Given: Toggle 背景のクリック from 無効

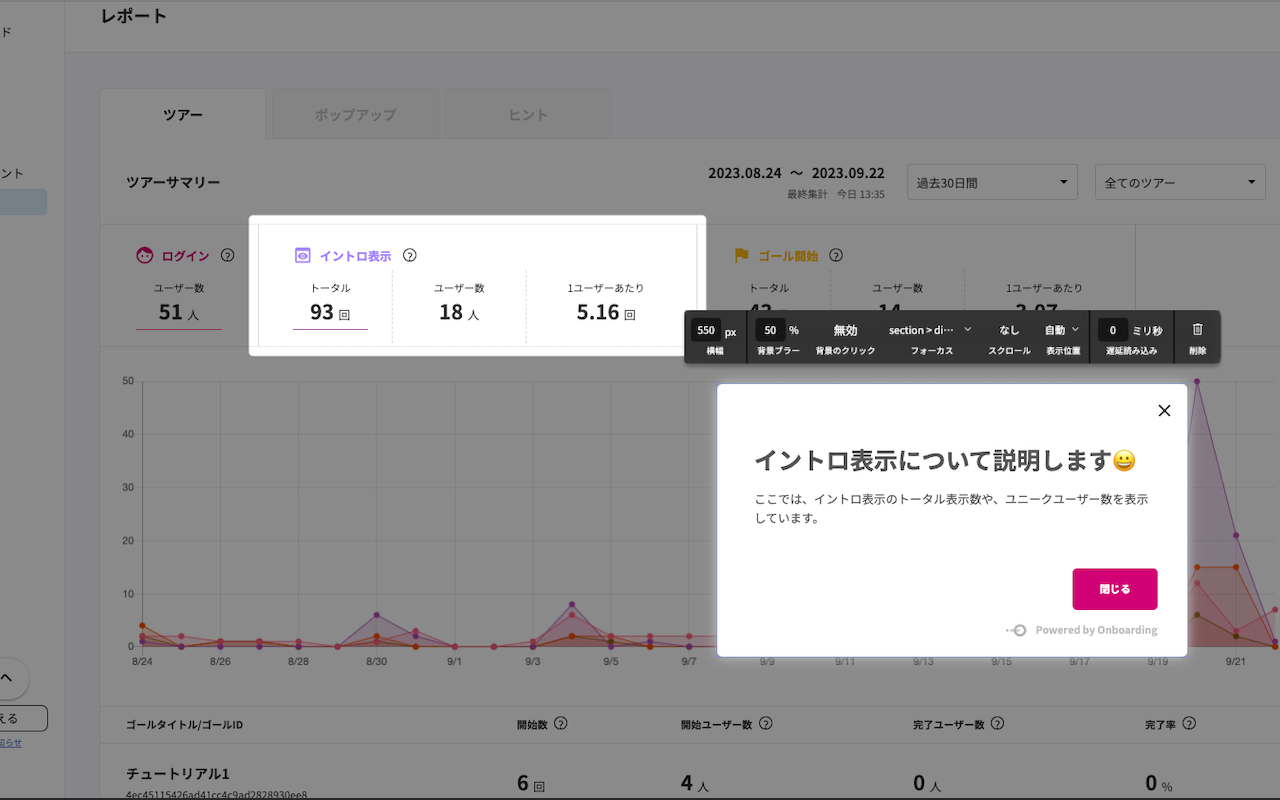Looking at the screenshot, I should pos(845,329).
